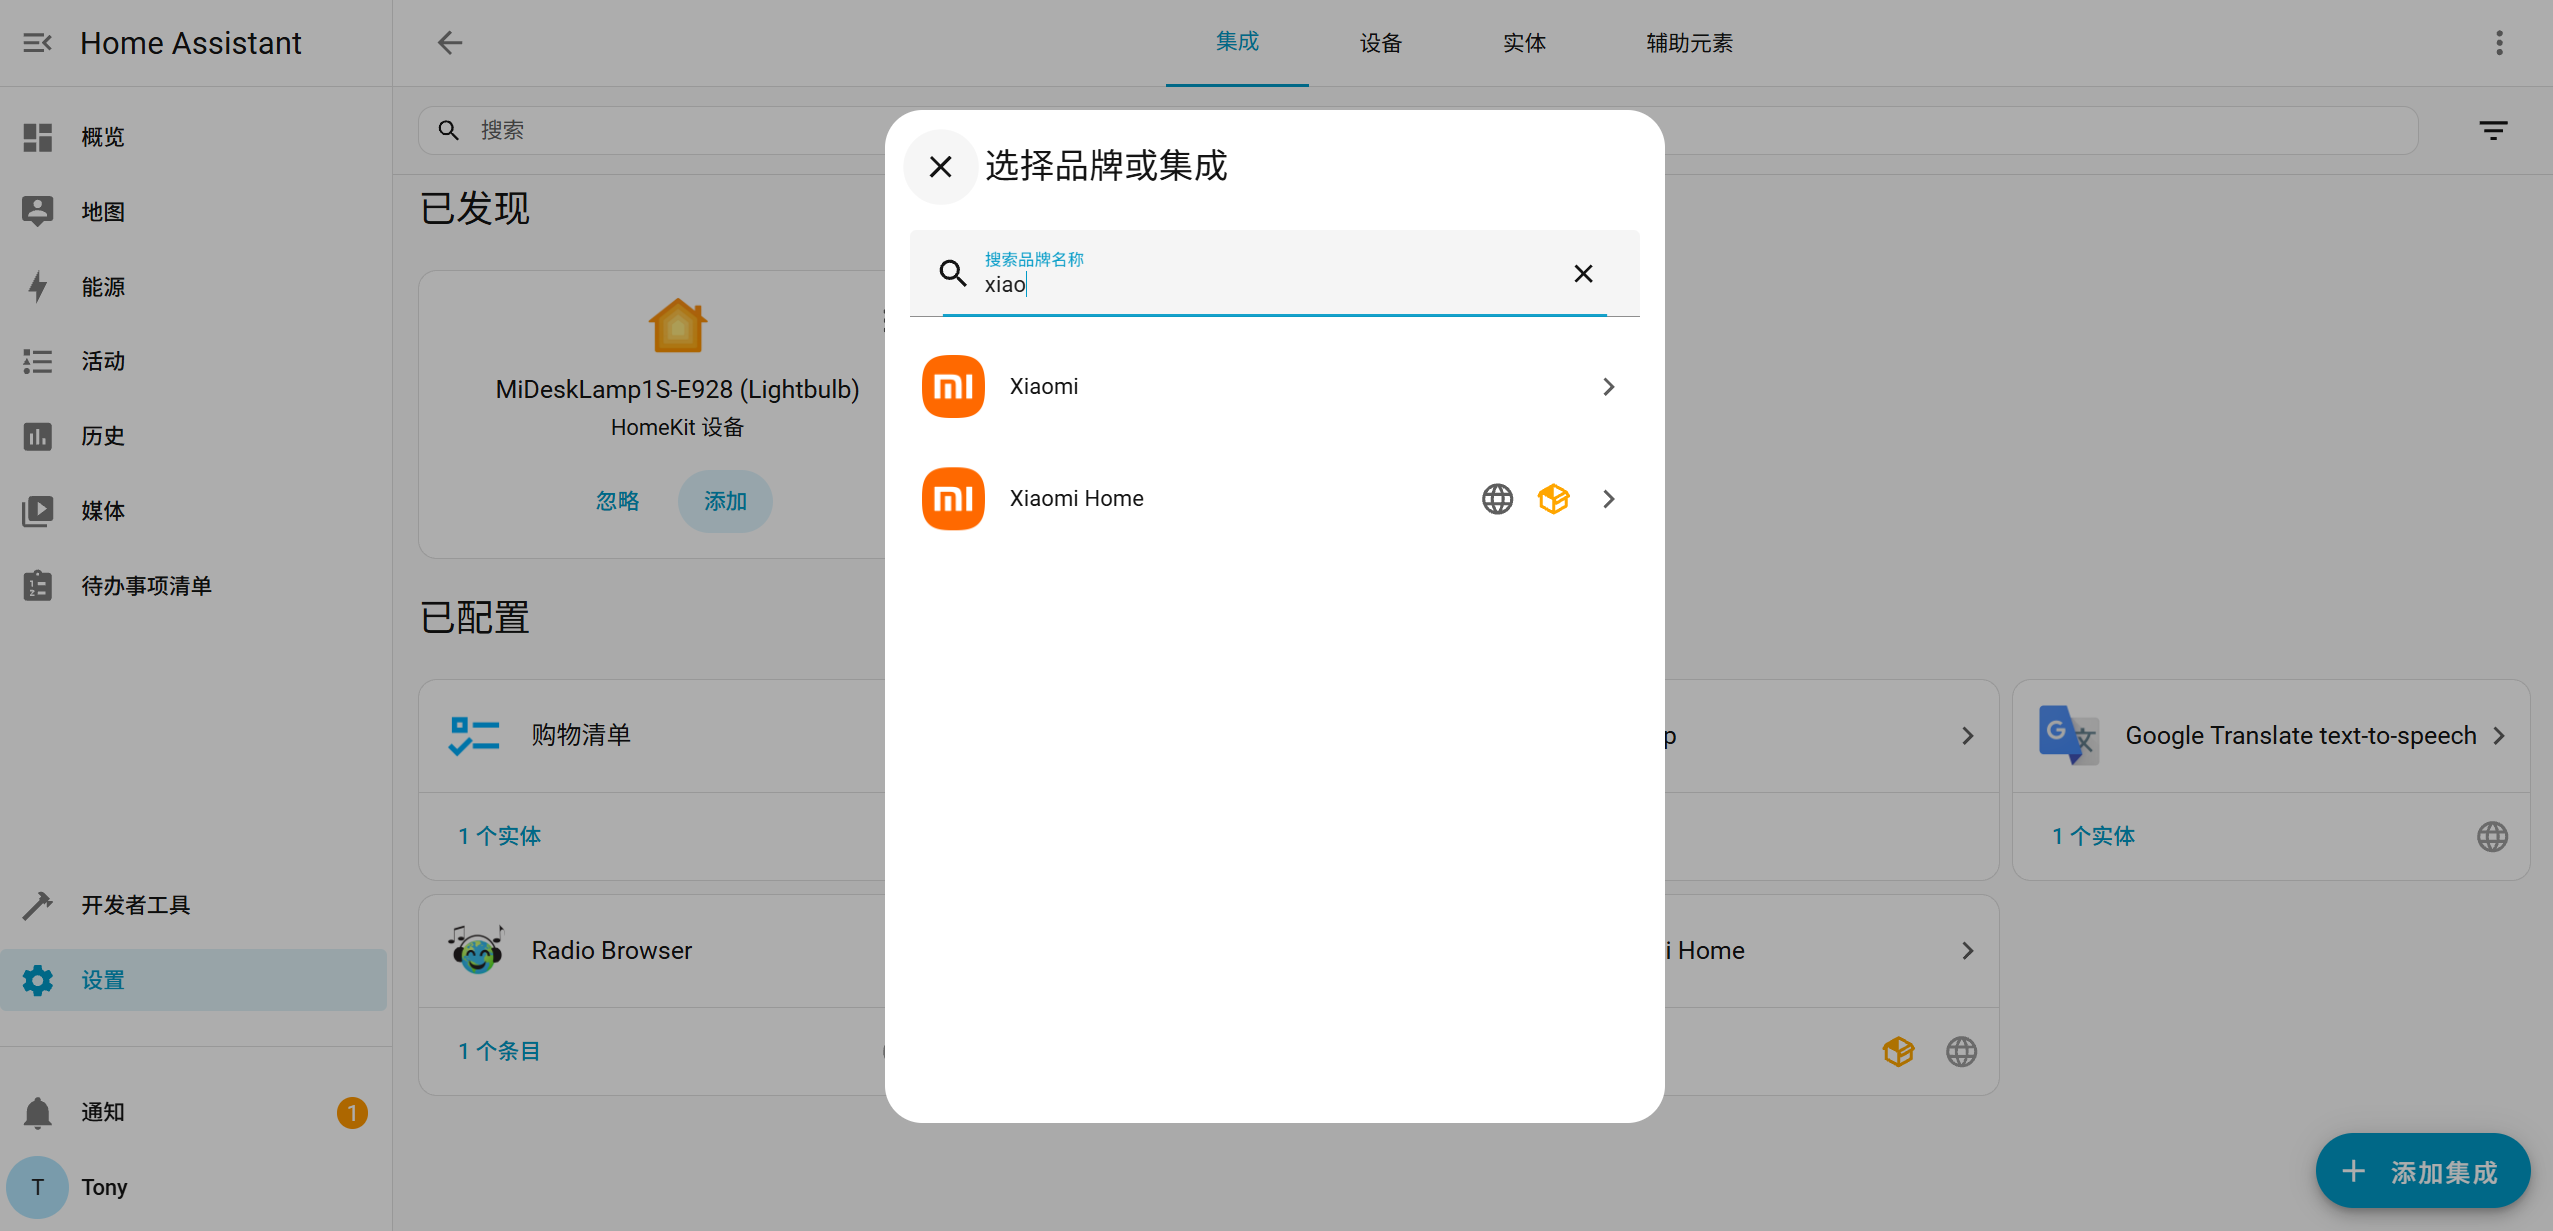Open the Energy (能源) sidebar icon

coord(38,287)
